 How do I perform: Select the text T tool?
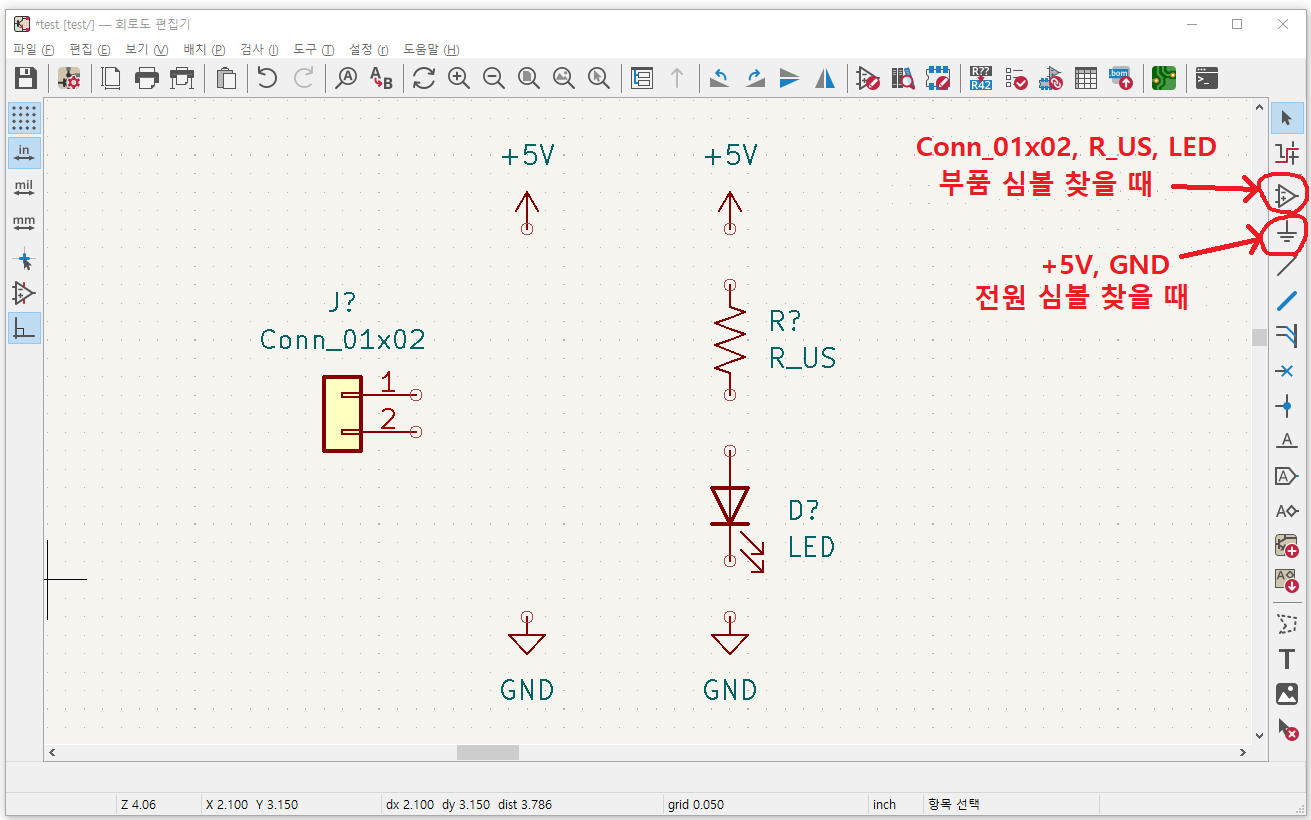pos(1287,659)
